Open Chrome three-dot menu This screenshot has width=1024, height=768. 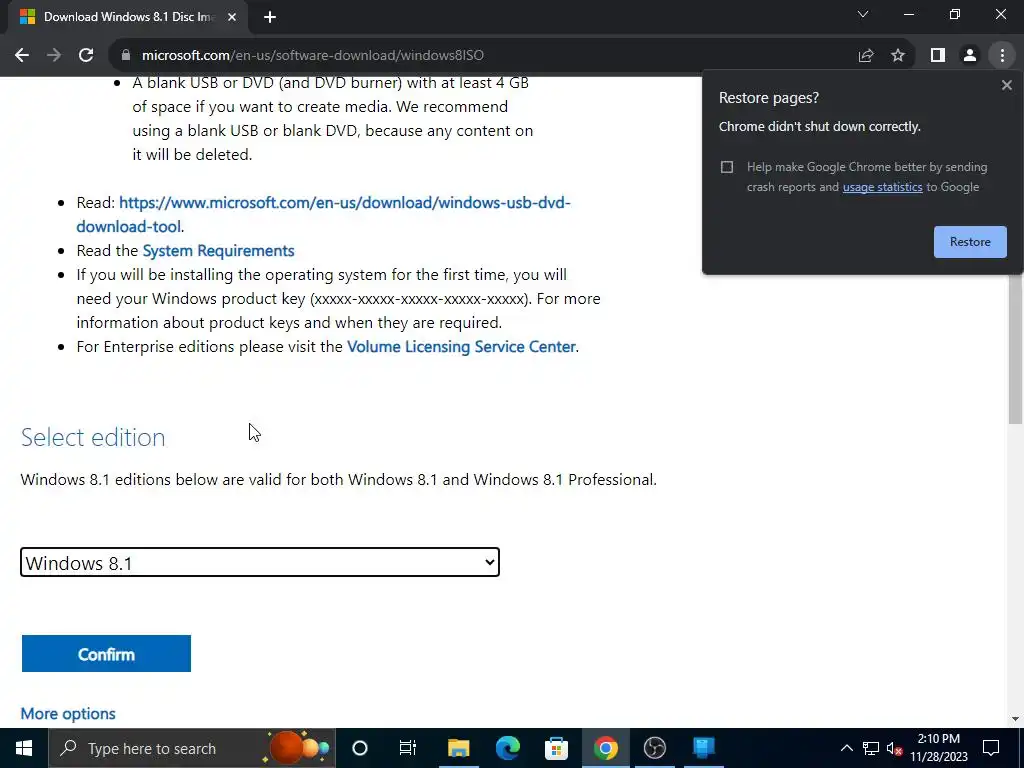[1002, 56]
